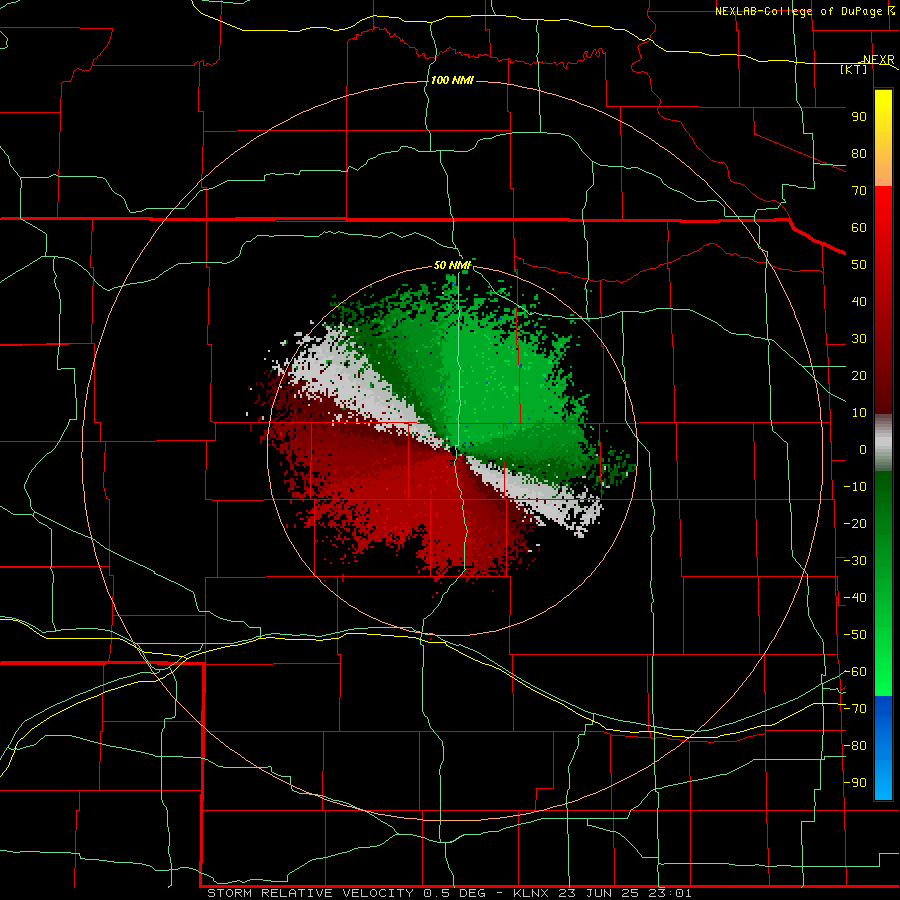Click the NEXR label above the color scale

[878, 60]
